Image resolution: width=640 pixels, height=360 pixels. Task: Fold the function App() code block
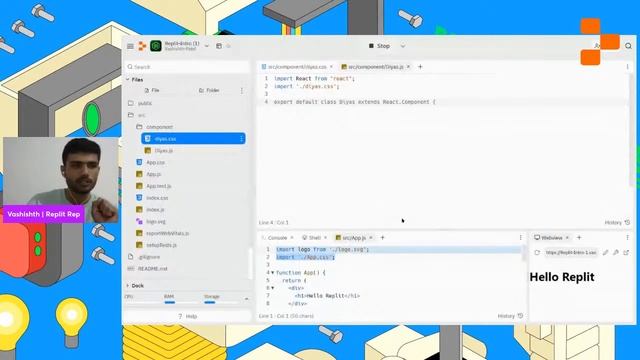(272, 272)
